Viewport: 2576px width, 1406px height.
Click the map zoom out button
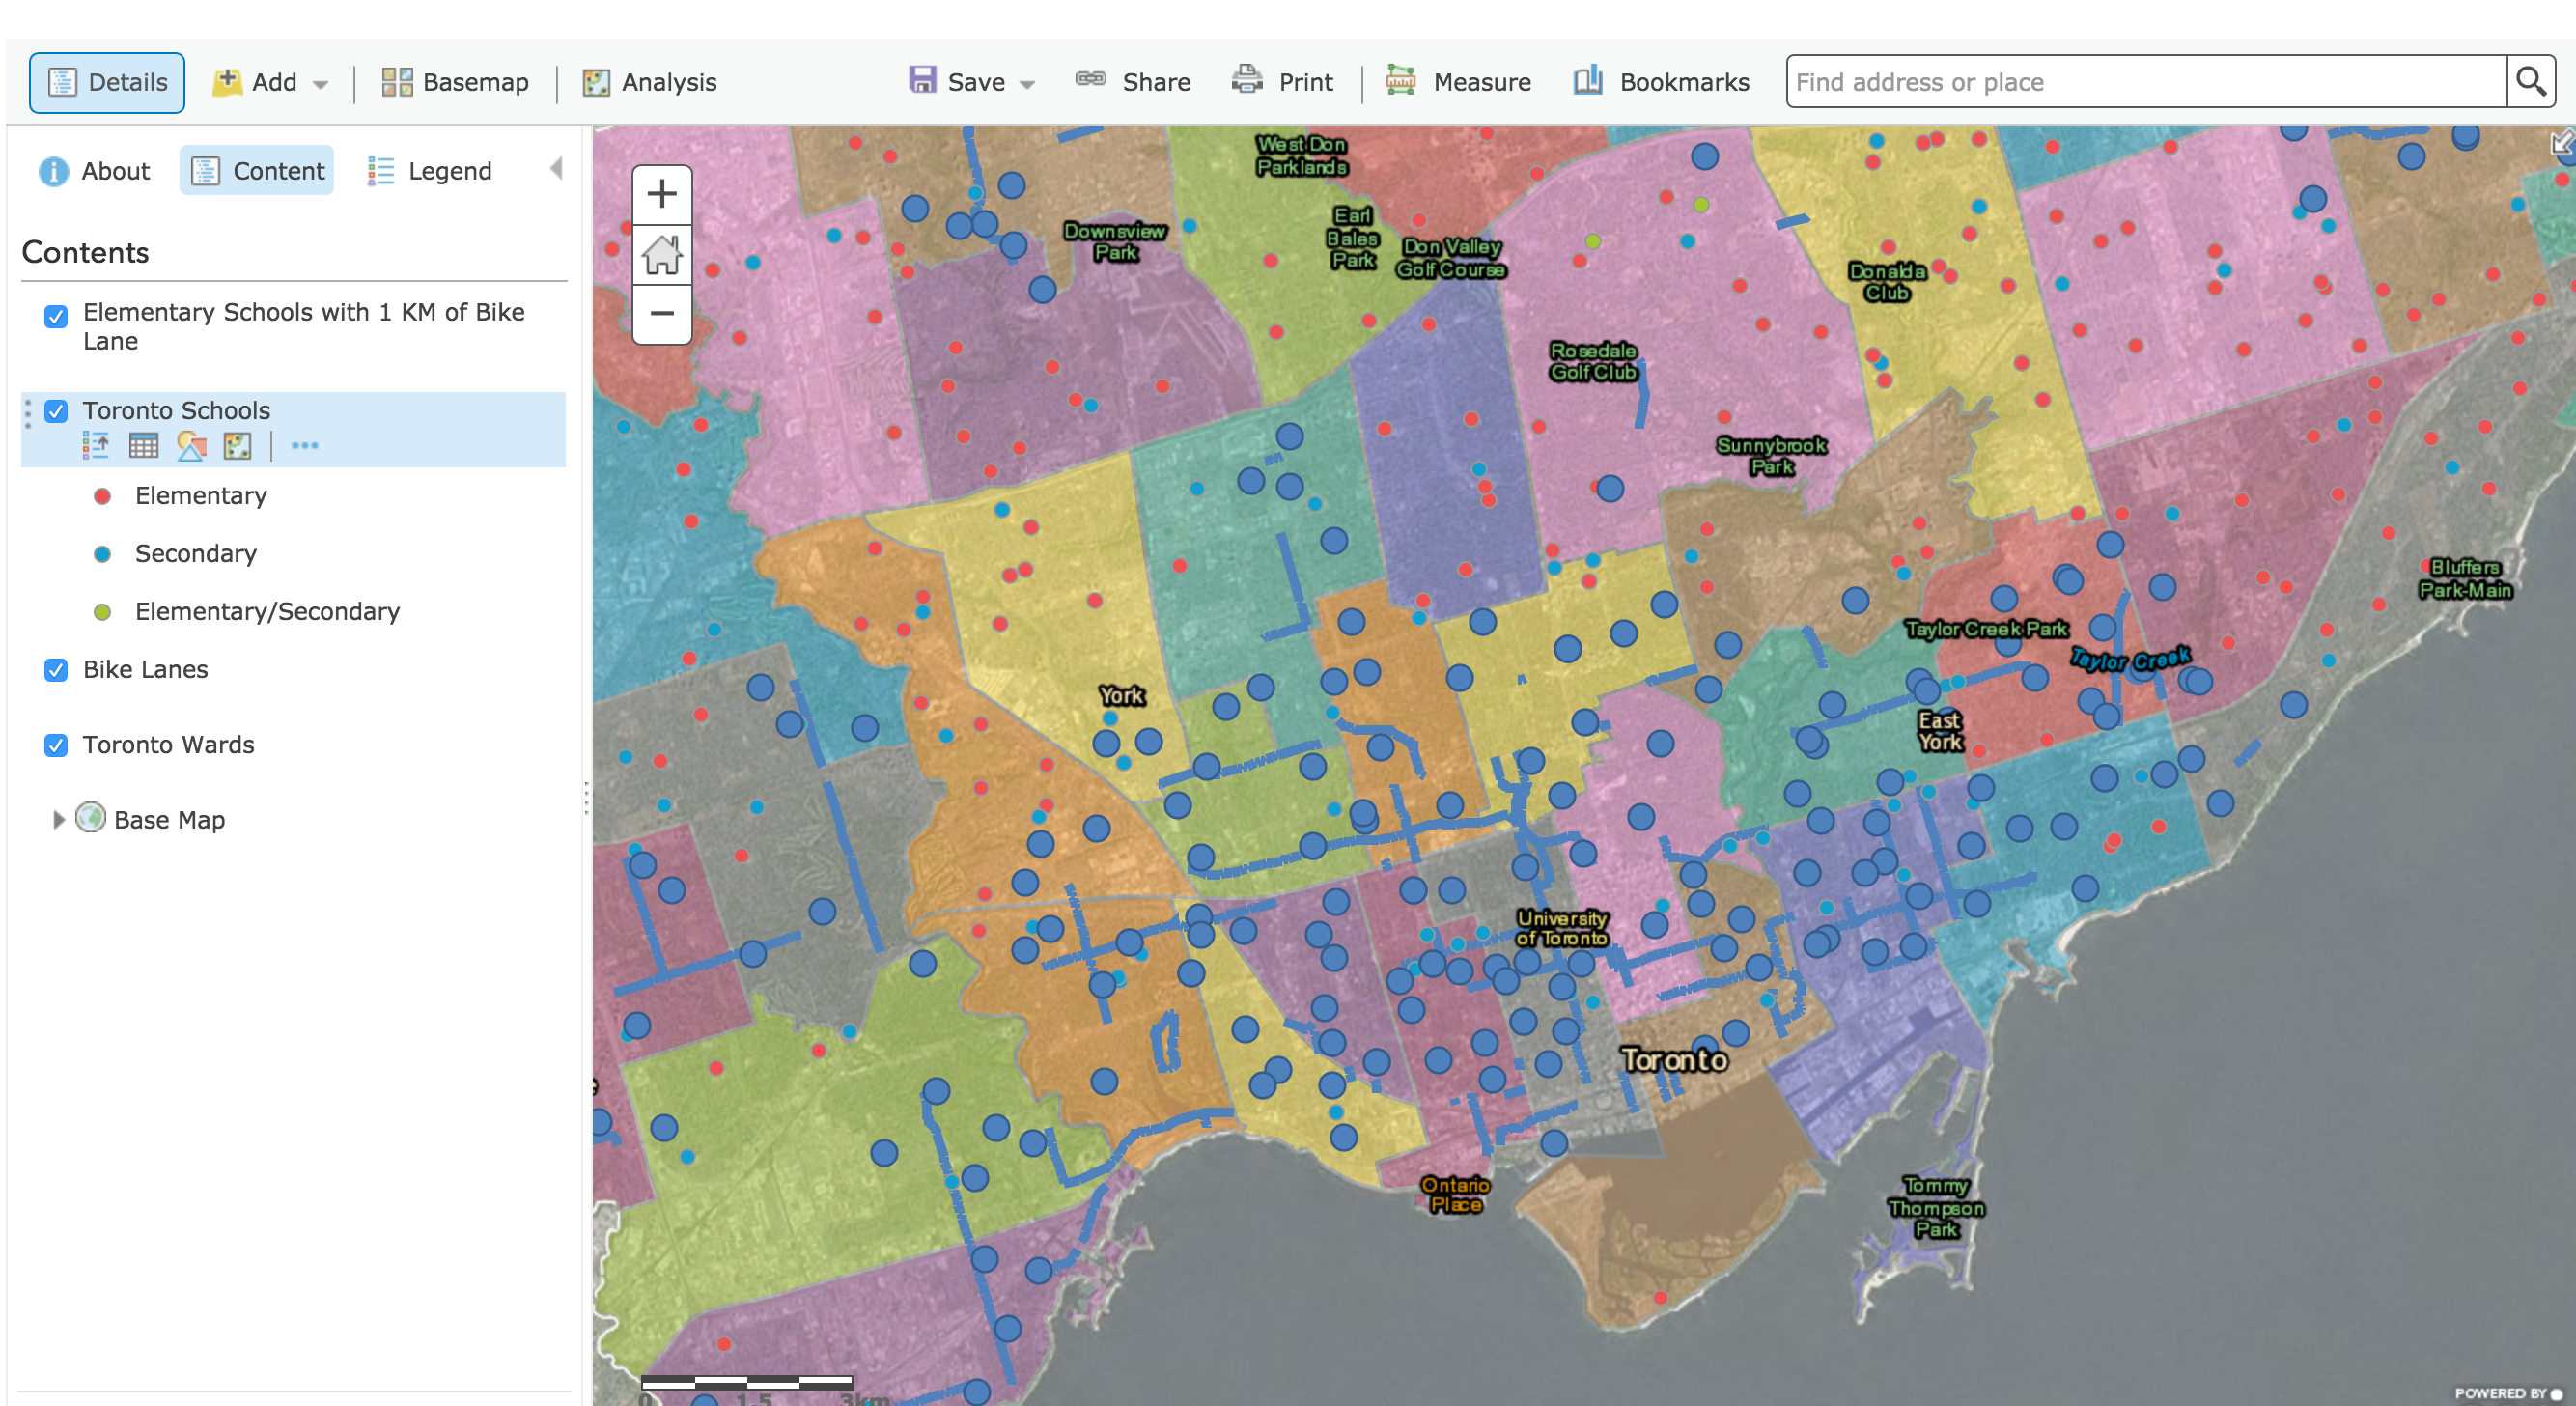click(662, 314)
